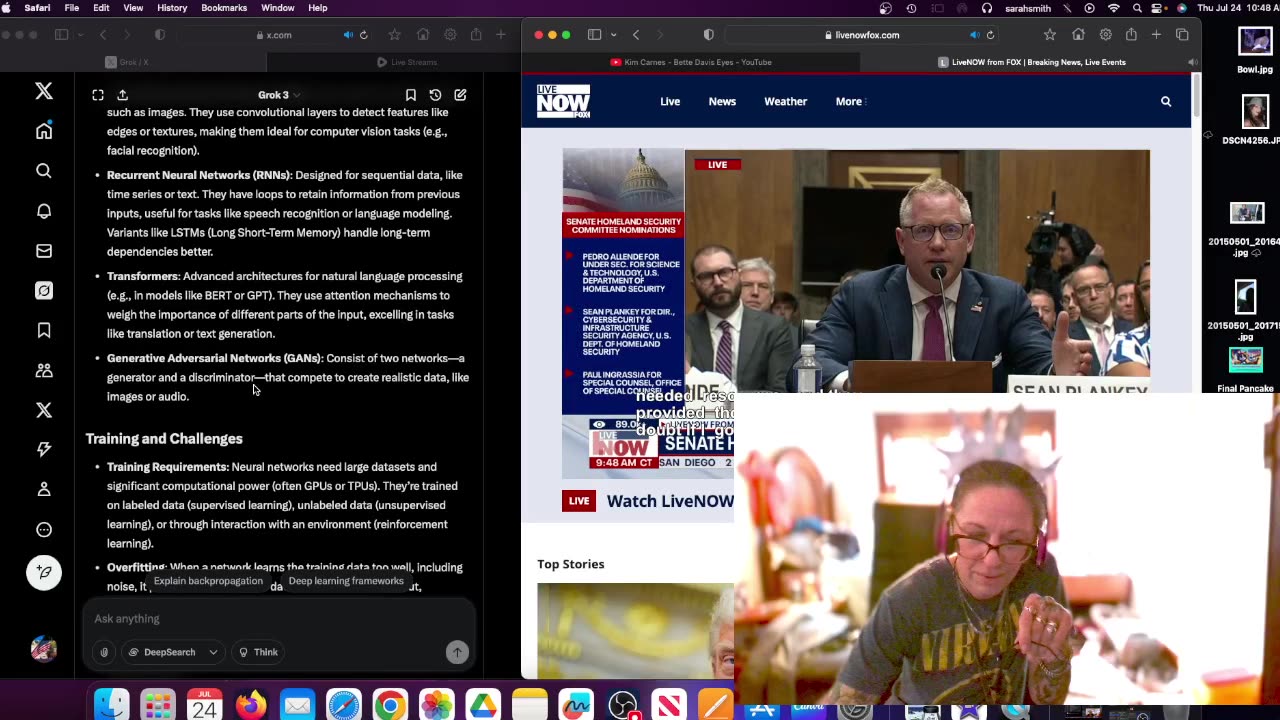Share the Grok conversation
Viewport: 1280px width, 720px height.
point(122,95)
